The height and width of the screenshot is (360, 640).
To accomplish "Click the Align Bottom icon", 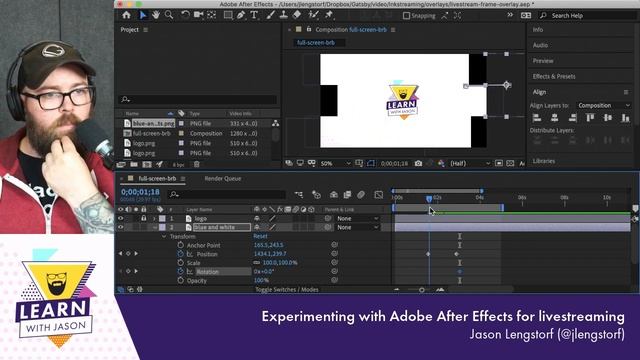I will coord(625,118).
